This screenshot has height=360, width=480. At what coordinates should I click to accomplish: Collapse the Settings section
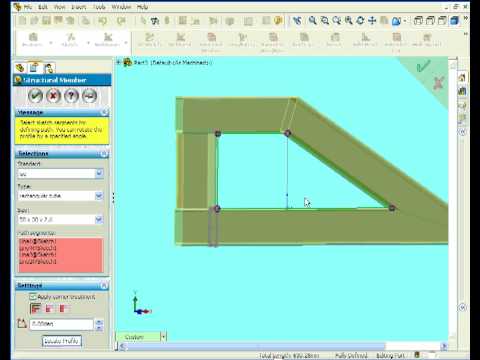(104, 286)
